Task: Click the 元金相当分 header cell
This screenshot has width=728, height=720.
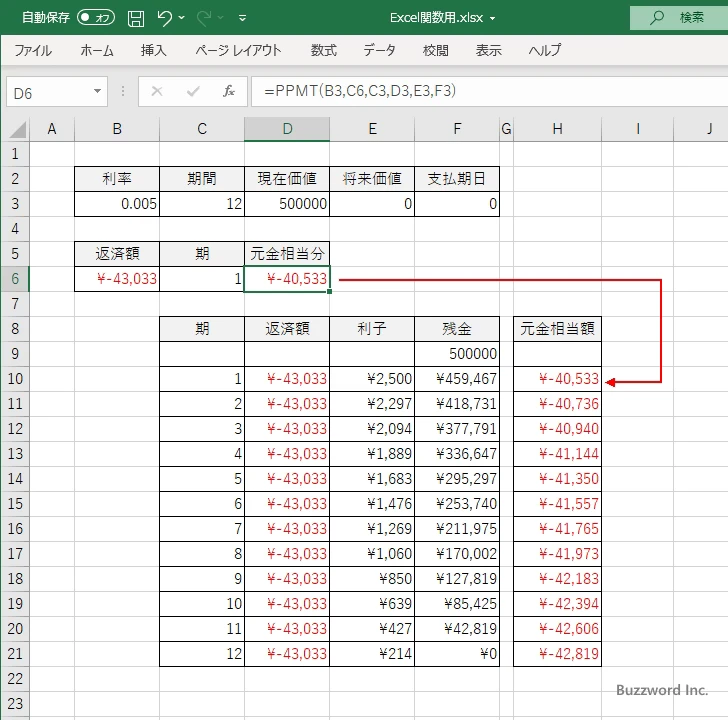Action: [x=287, y=253]
